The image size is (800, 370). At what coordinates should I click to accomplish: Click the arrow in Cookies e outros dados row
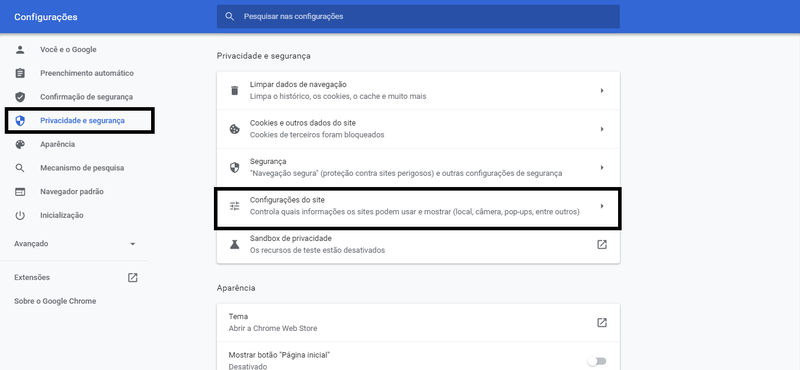click(602, 129)
